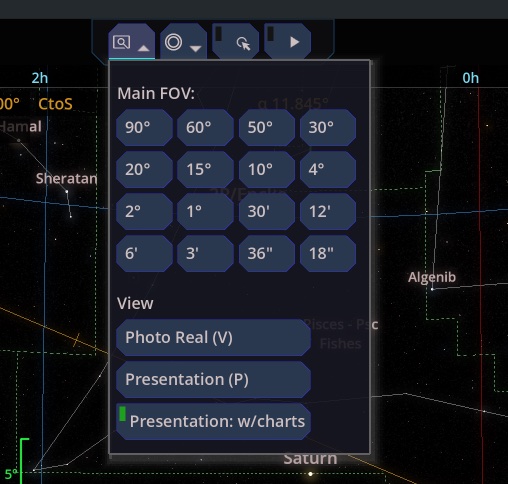Set main FOV to 3 arcminutes
Screen dimensions: 508x484
(x=205, y=253)
